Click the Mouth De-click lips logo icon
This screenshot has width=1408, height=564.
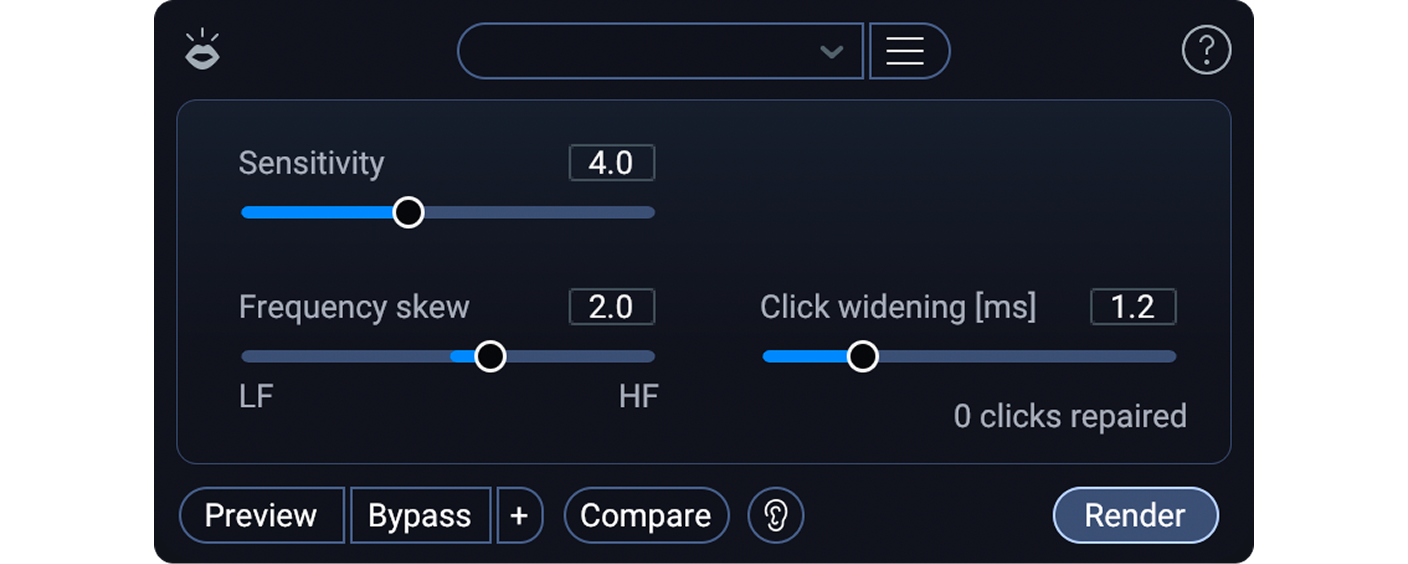[203, 51]
